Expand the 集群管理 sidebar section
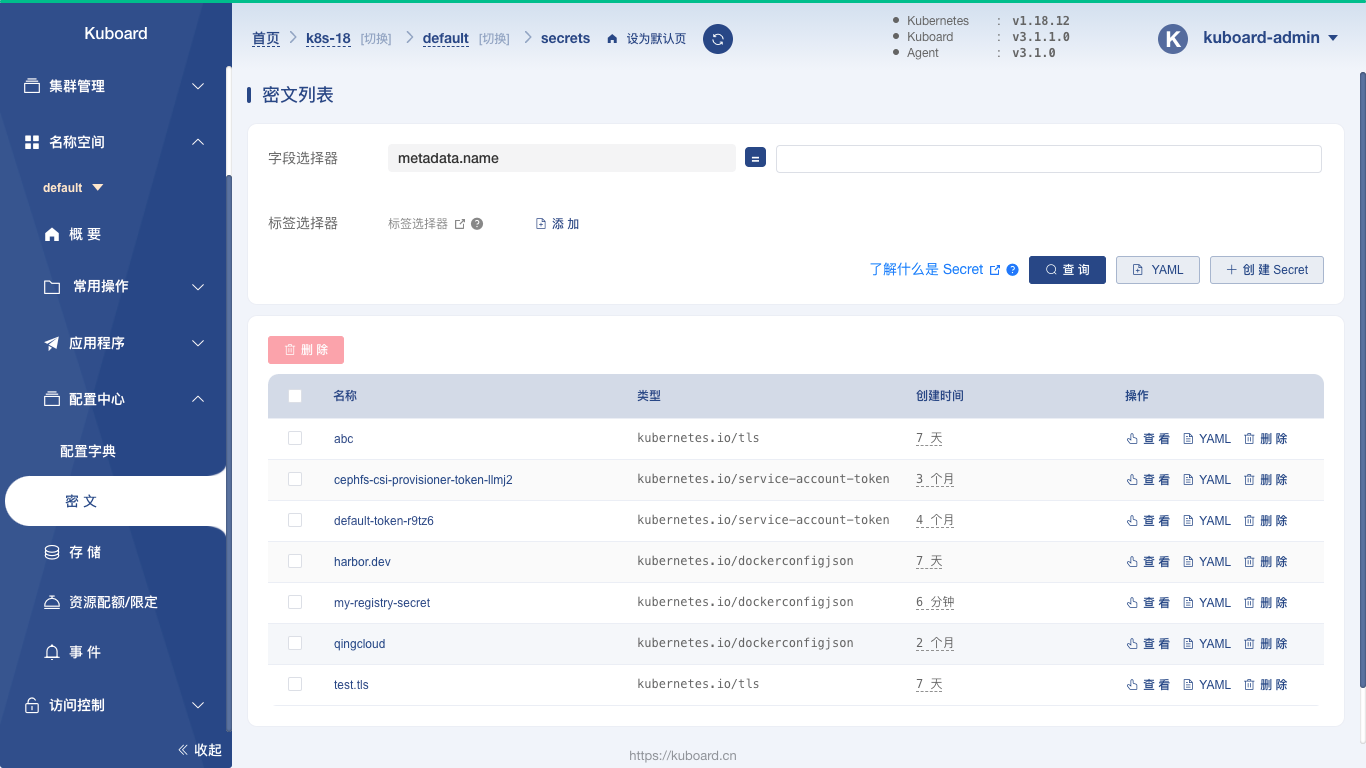 [x=115, y=86]
